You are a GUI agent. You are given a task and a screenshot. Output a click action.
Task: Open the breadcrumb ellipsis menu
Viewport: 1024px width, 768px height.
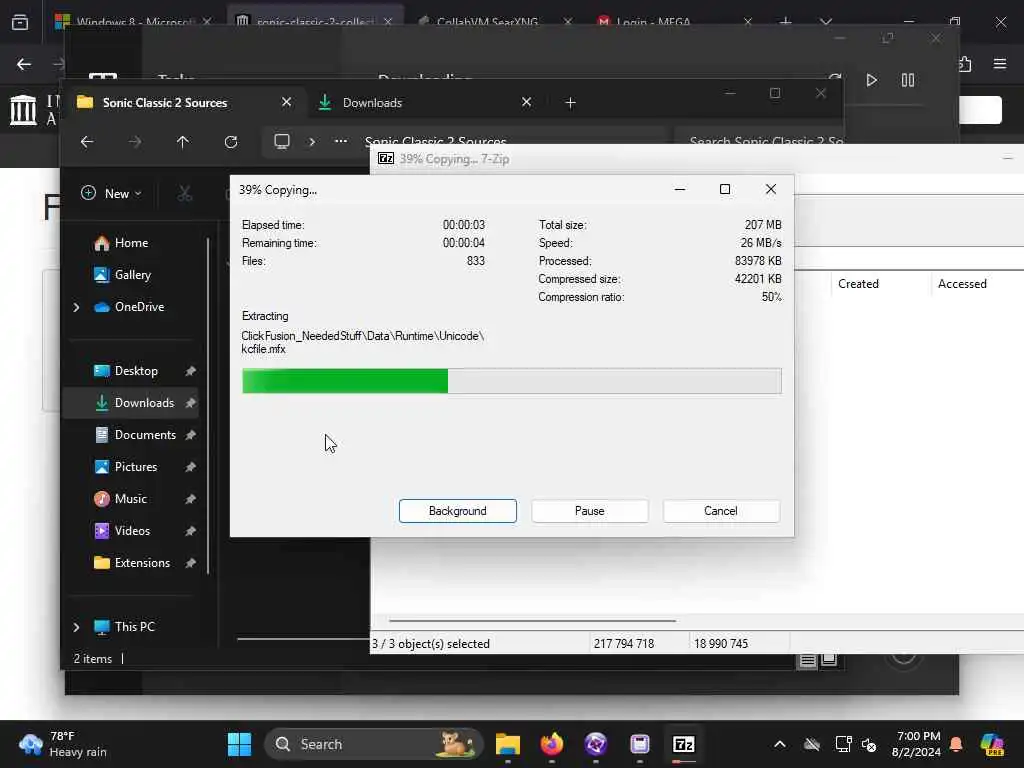pos(341,141)
